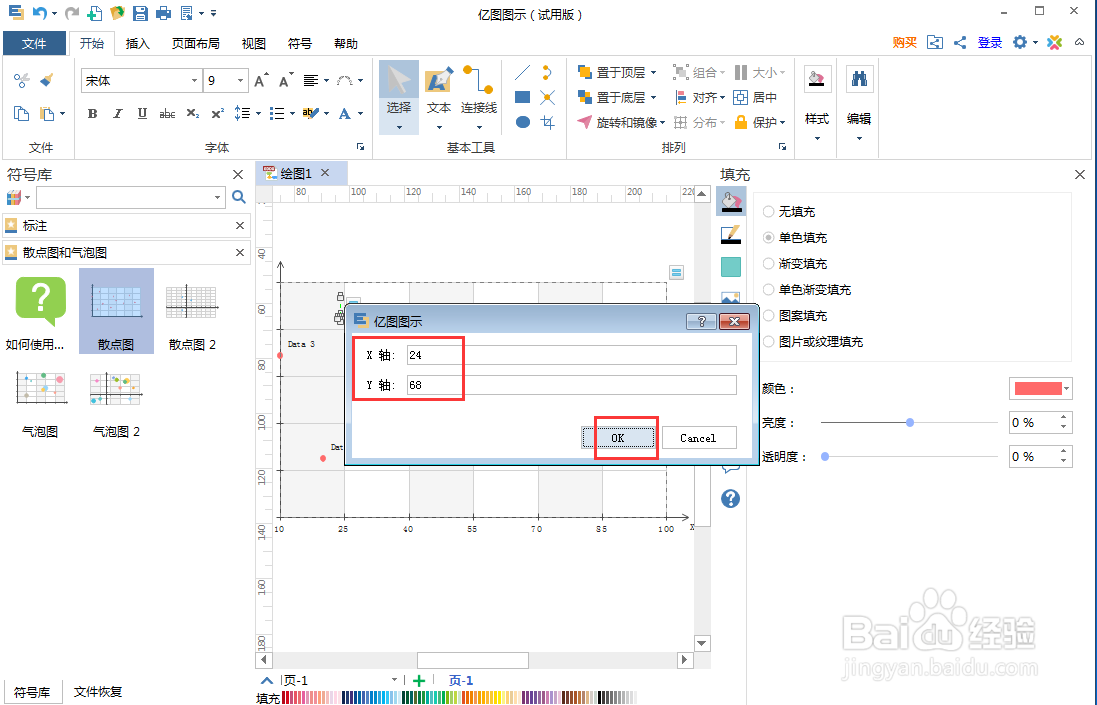Click OK in the dialog
Viewport: 1097px width, 705px height.
pos(618,438)
